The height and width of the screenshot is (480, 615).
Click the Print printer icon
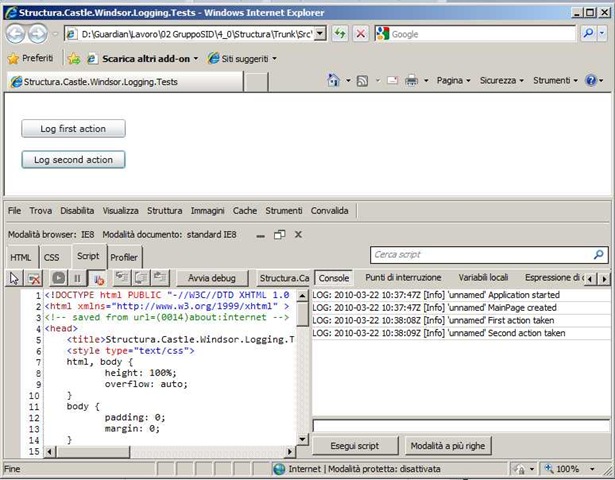pos(411,80)
